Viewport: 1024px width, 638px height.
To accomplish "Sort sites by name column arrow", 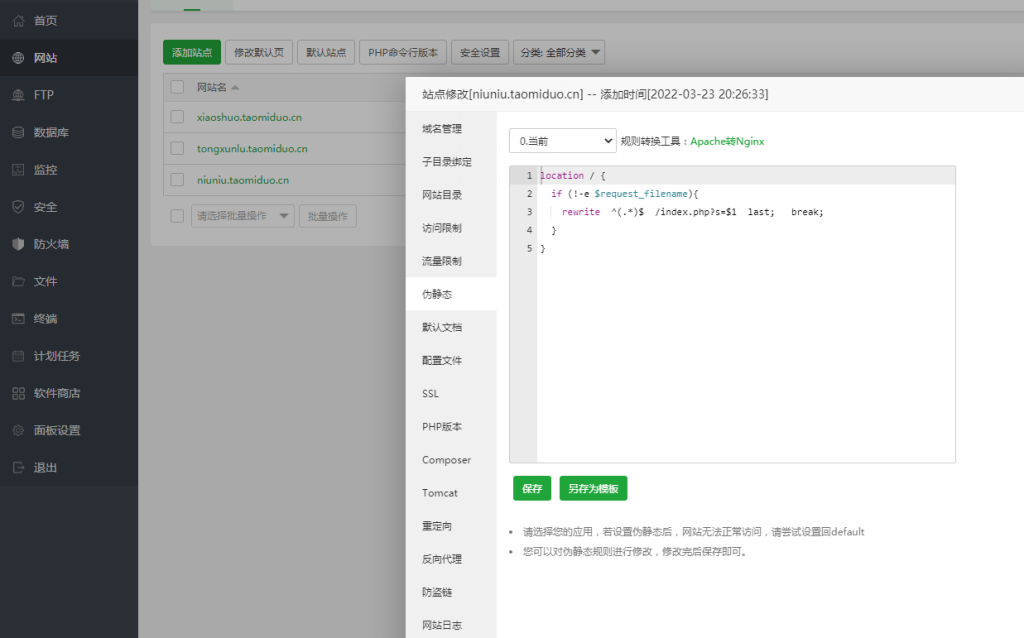I will point(235,87).
